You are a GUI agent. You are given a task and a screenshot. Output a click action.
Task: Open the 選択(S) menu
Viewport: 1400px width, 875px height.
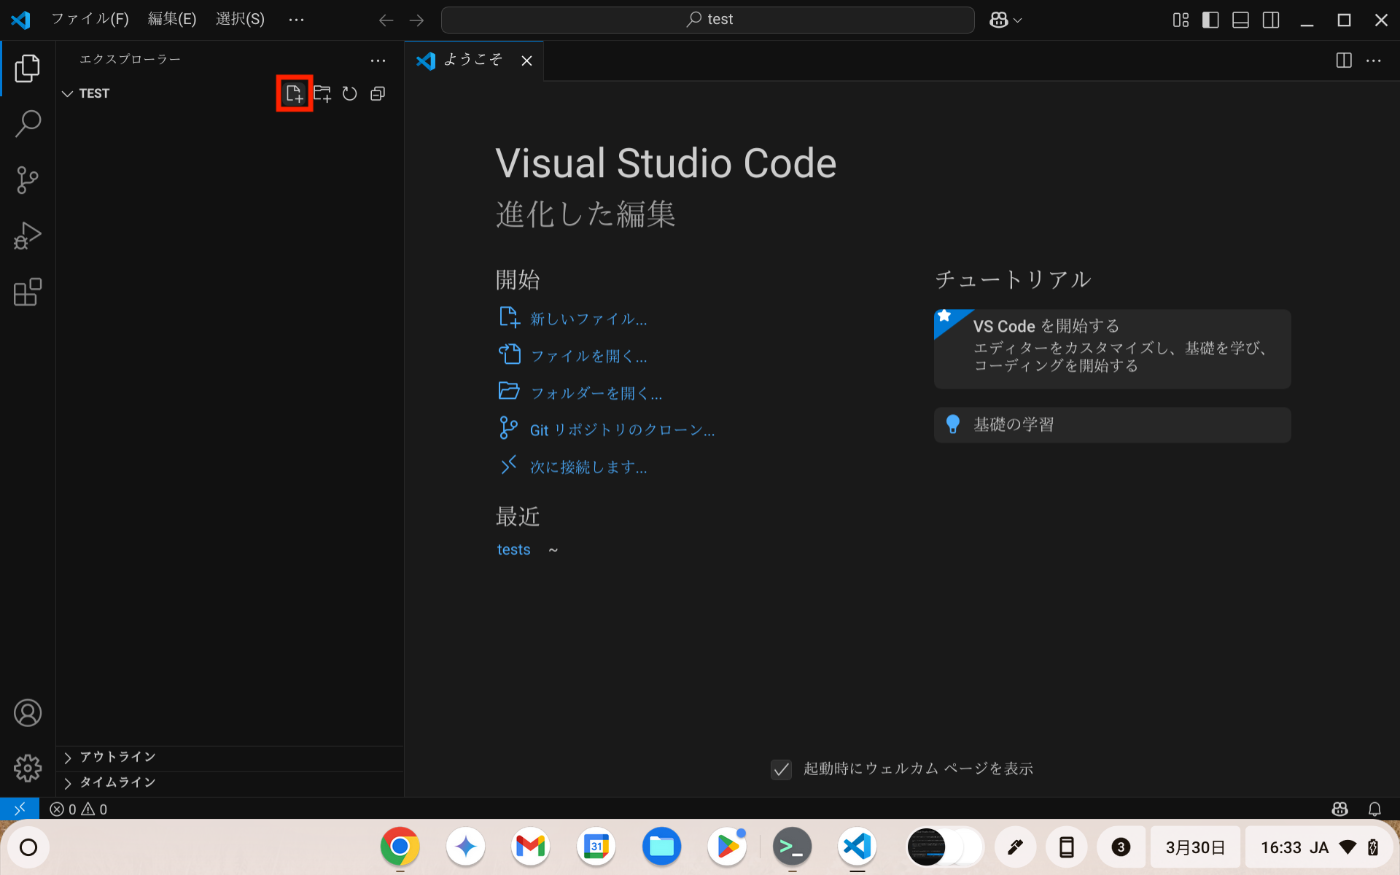pyautogui.click(x=240, y=19)
